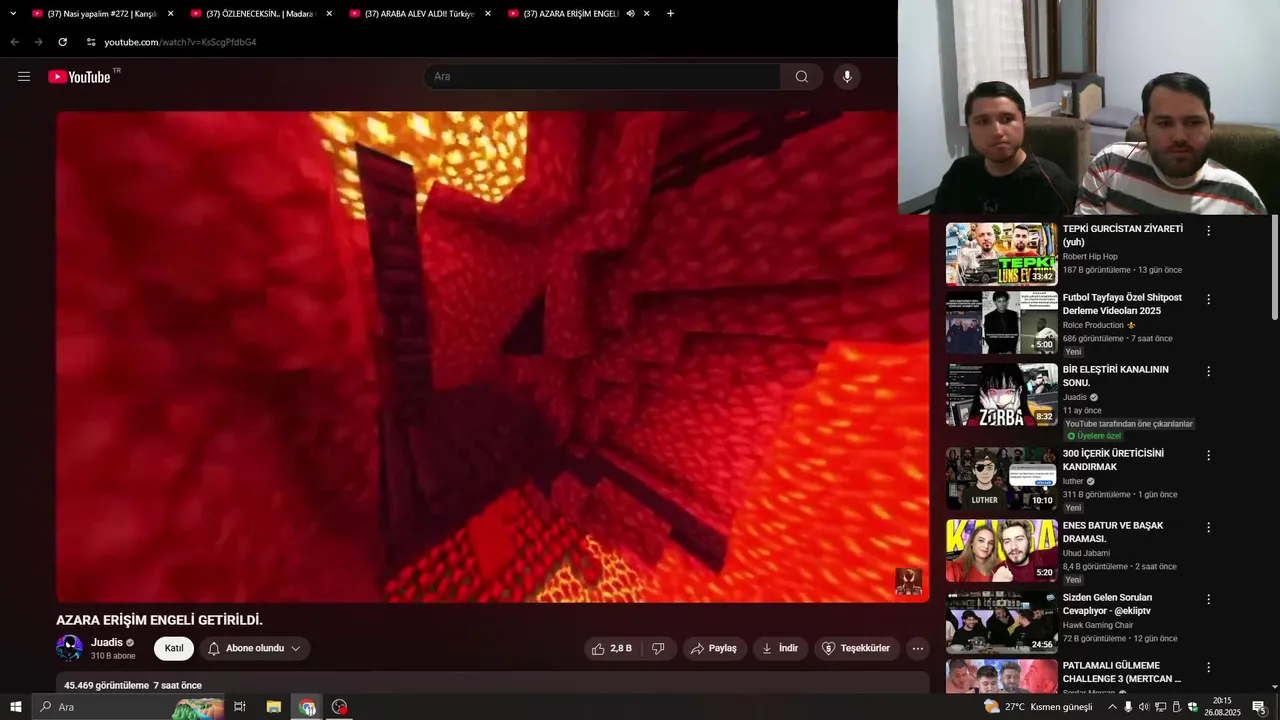Open options menu for PATLAMALI GÜLMEME video

[1208, 667]
